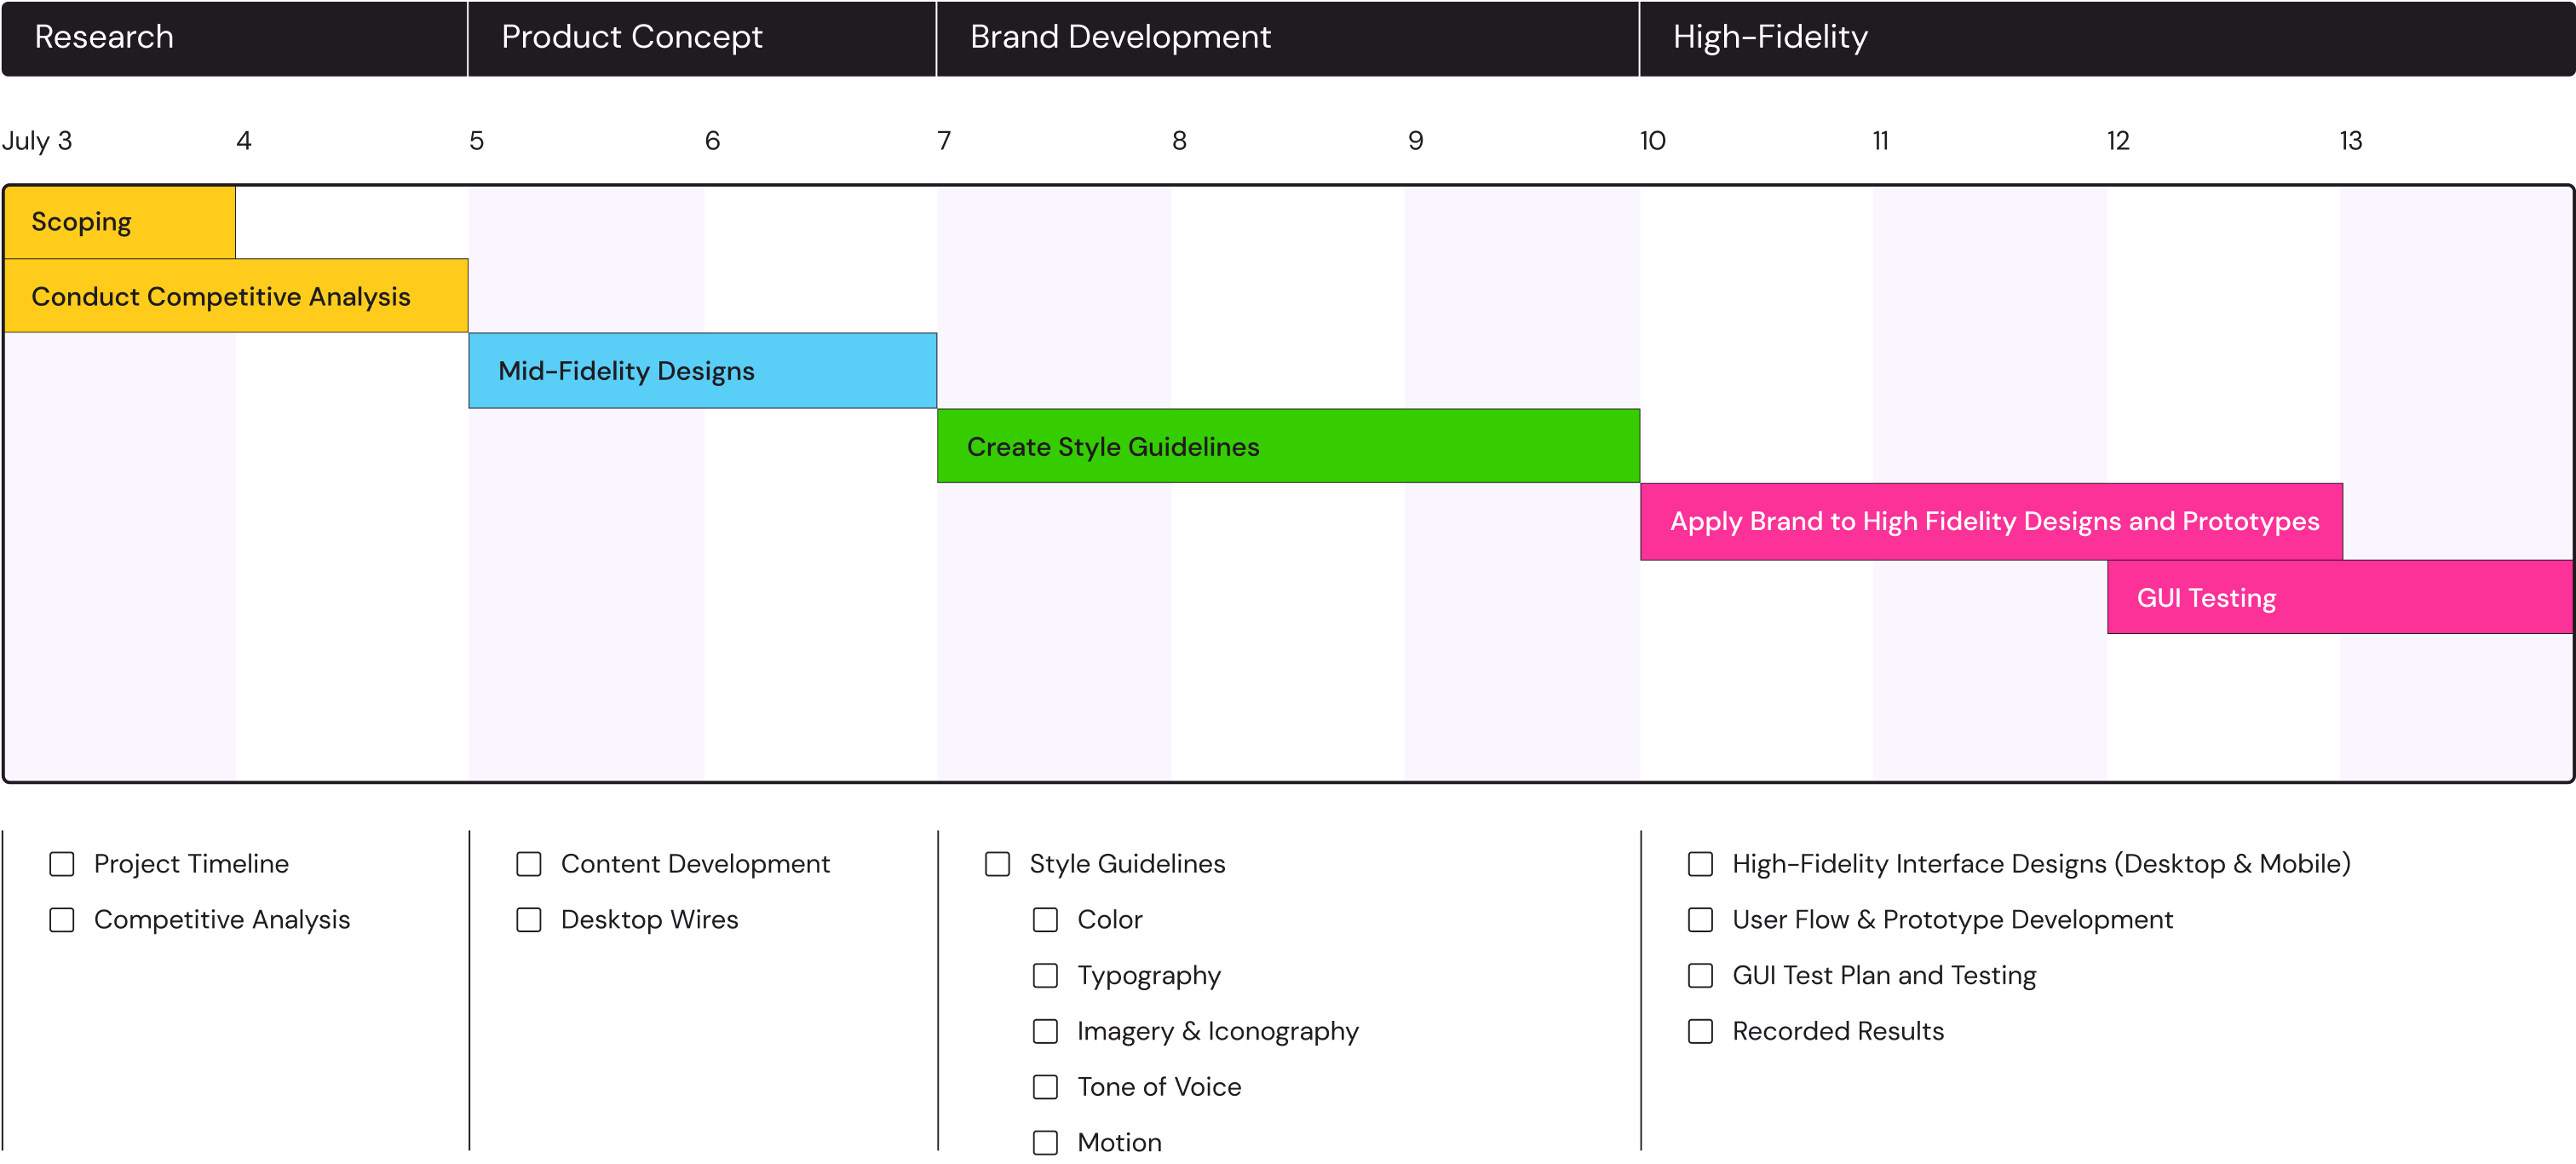Open the High-Fidelity phase header
The image size is (2576, 1164).
[2105, 38]
